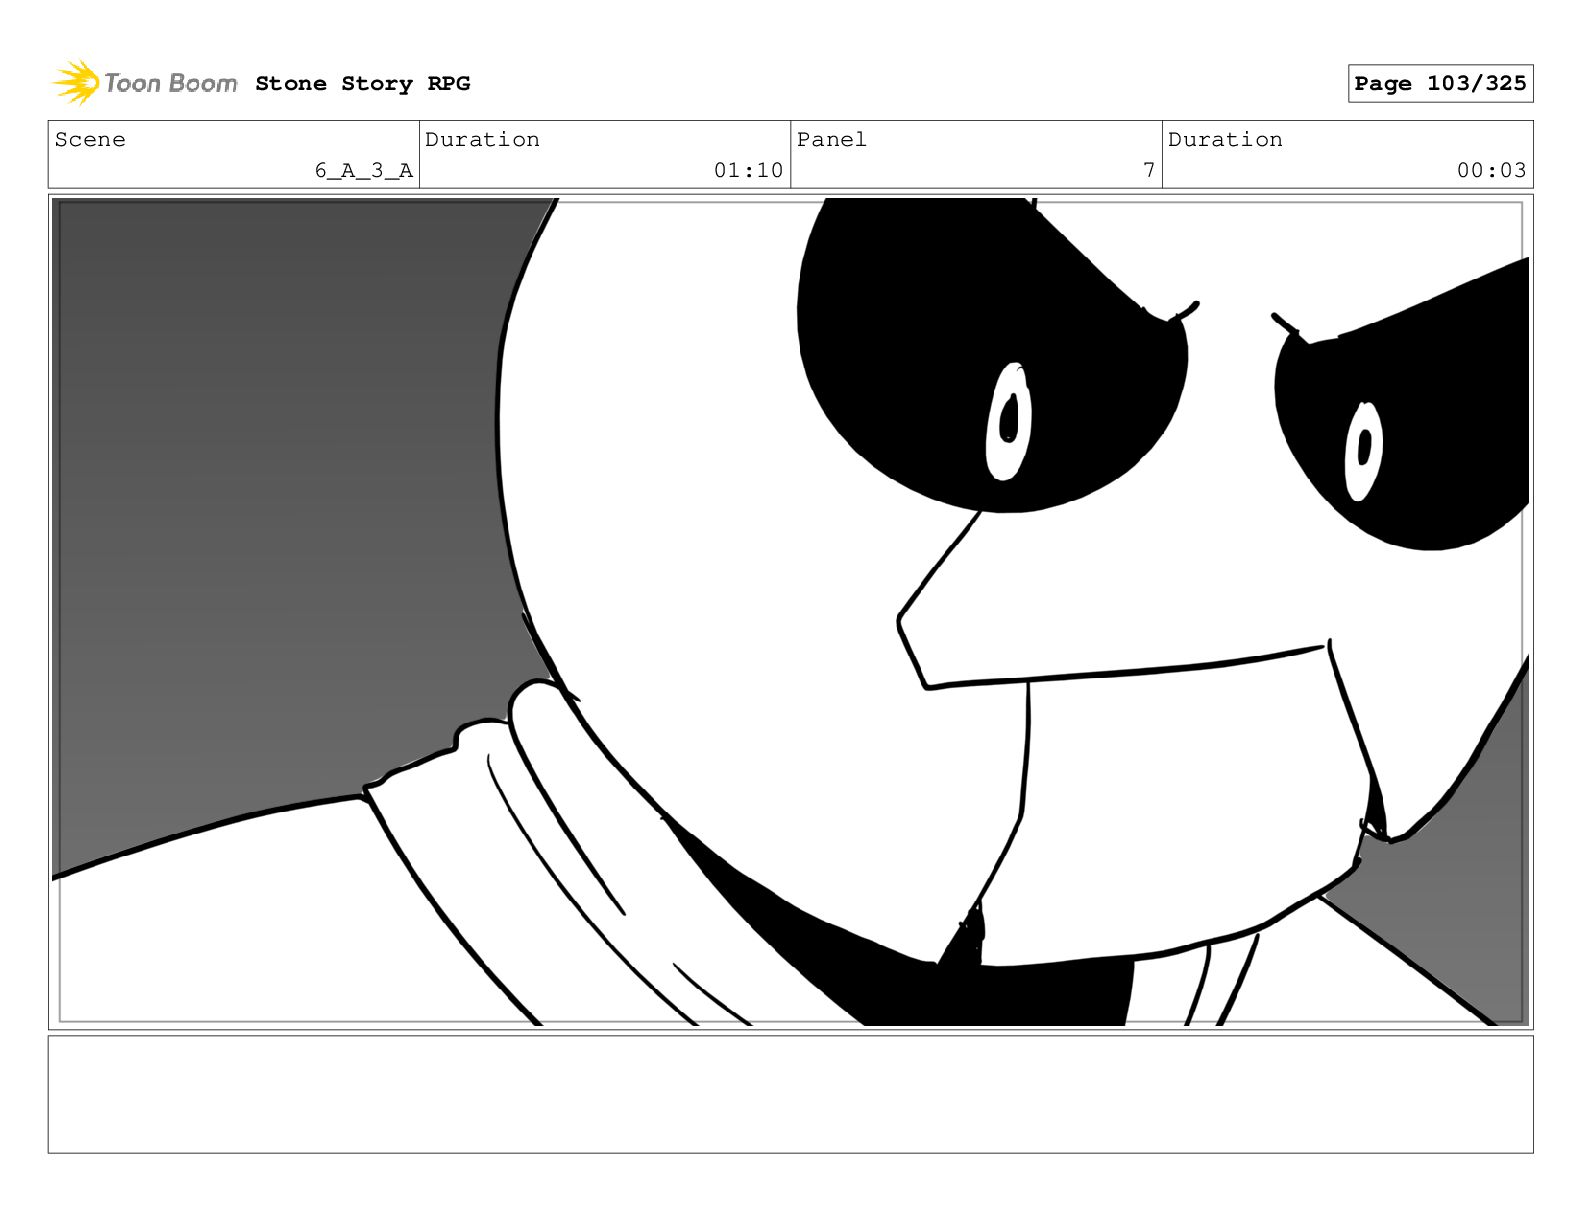The width and height of the screenshot is (1582, 1225).
Task: Select the 'Panel' header label
Action: (831, 140)
